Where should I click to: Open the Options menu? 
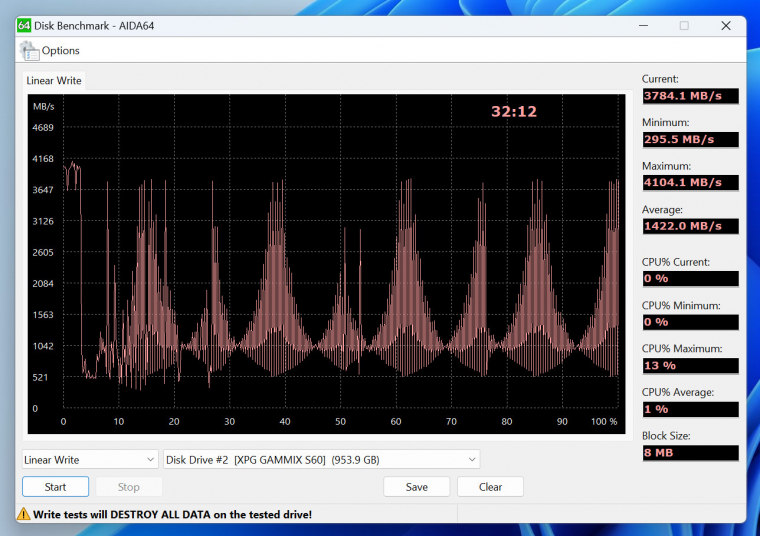point(60,50)
